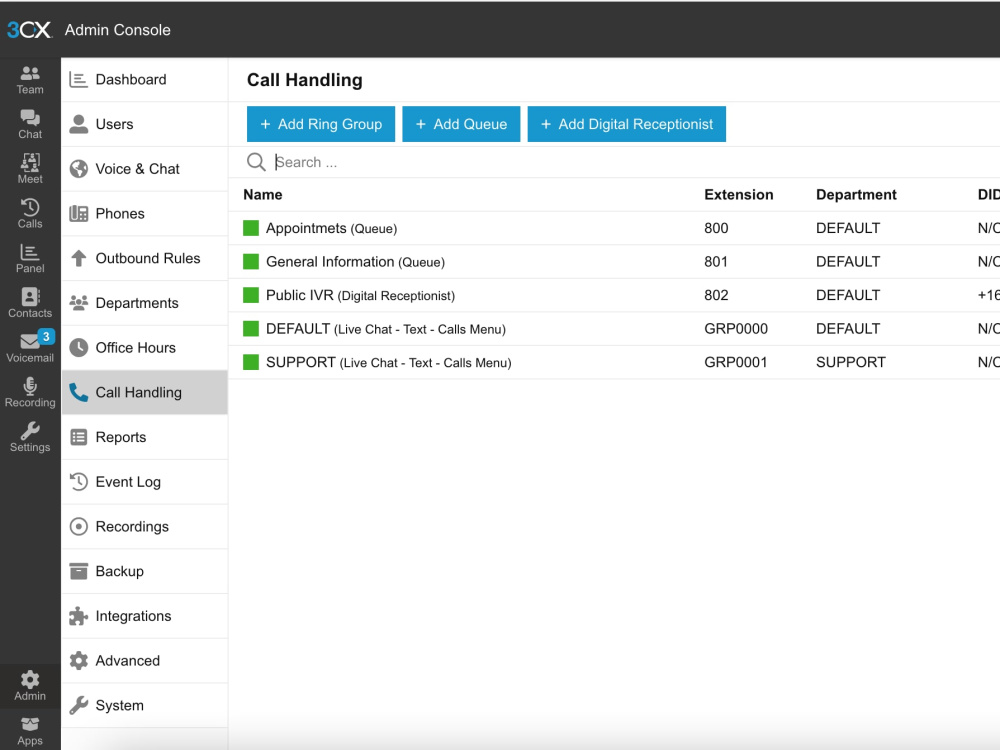Open DEFAULT Live Chat - Text - Calls Menu entry
This screenshot has height=750, width=1000.
pos(386,329)
